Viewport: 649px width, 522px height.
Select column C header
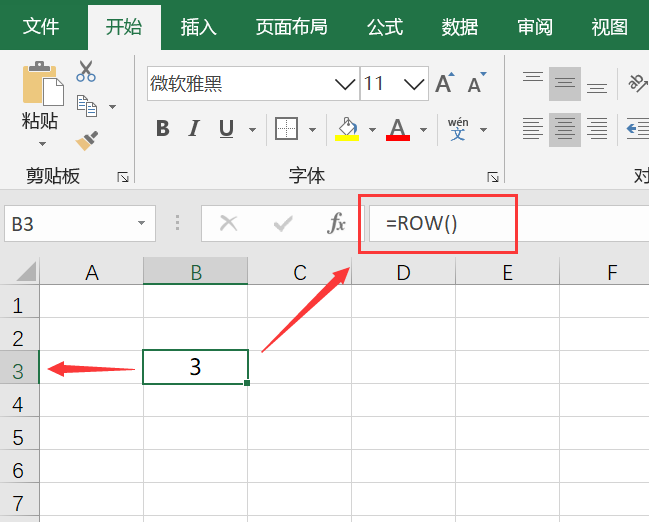tap(300, 272)
